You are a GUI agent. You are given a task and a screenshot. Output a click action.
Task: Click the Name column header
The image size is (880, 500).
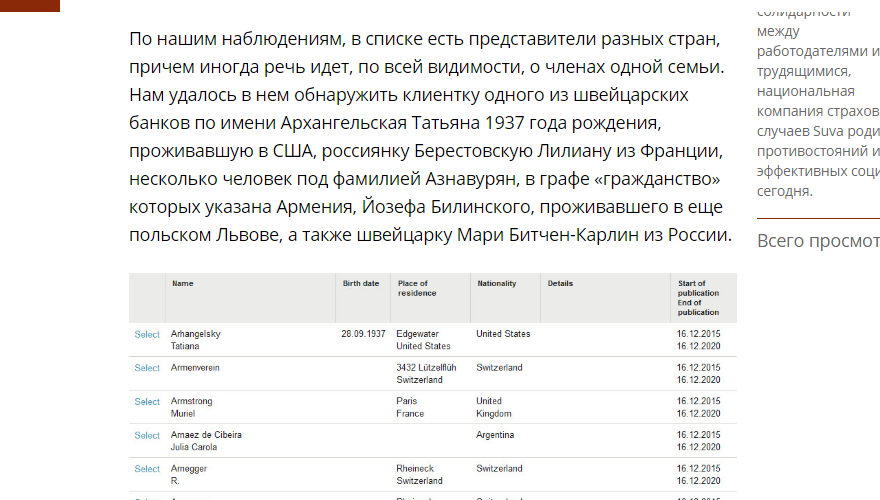182,284
